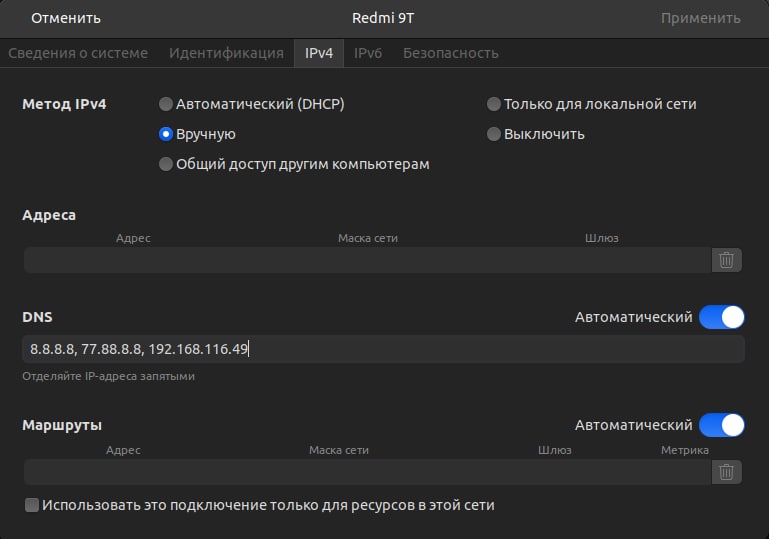Select Automatic (DHCP) IPv4 method
This screenshot has height=539, width=769.
point(166,104)
